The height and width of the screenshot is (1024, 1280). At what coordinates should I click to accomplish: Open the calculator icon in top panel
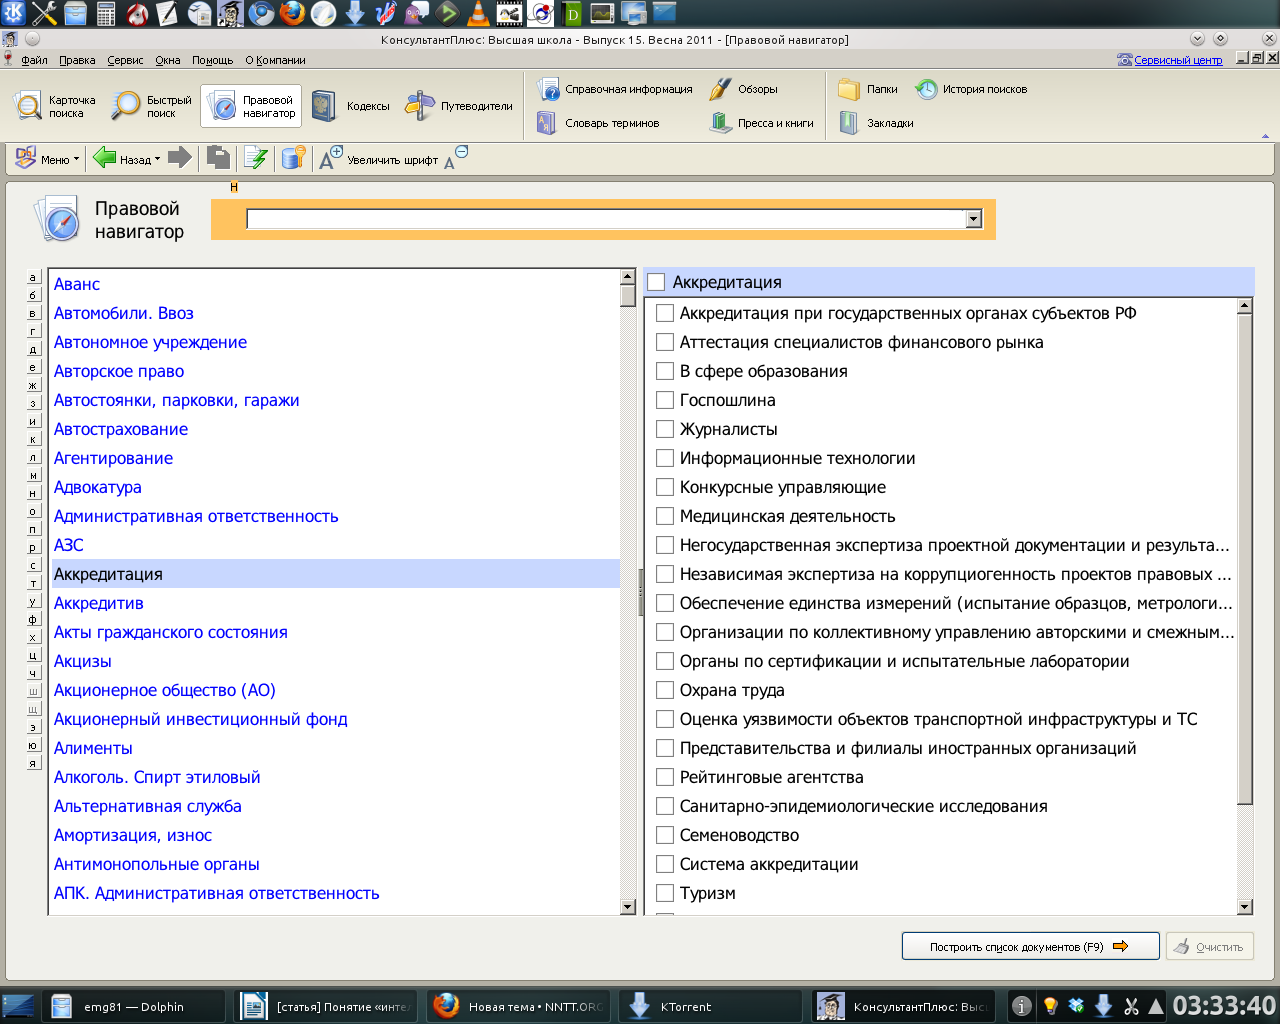(106, 13)
